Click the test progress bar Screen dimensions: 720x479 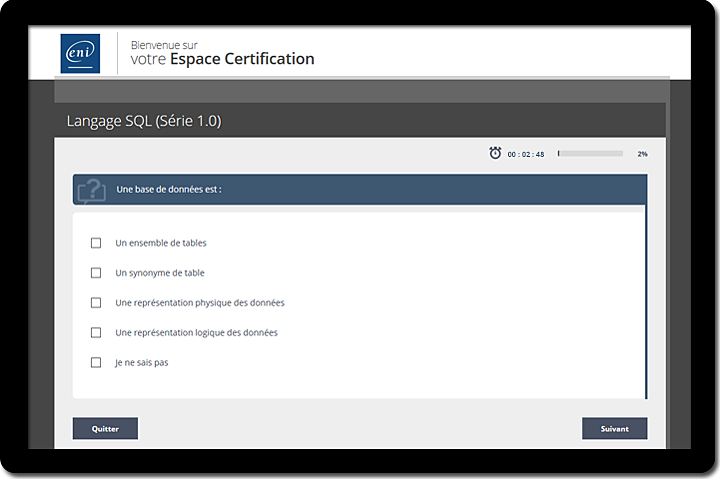coord(590,154)
